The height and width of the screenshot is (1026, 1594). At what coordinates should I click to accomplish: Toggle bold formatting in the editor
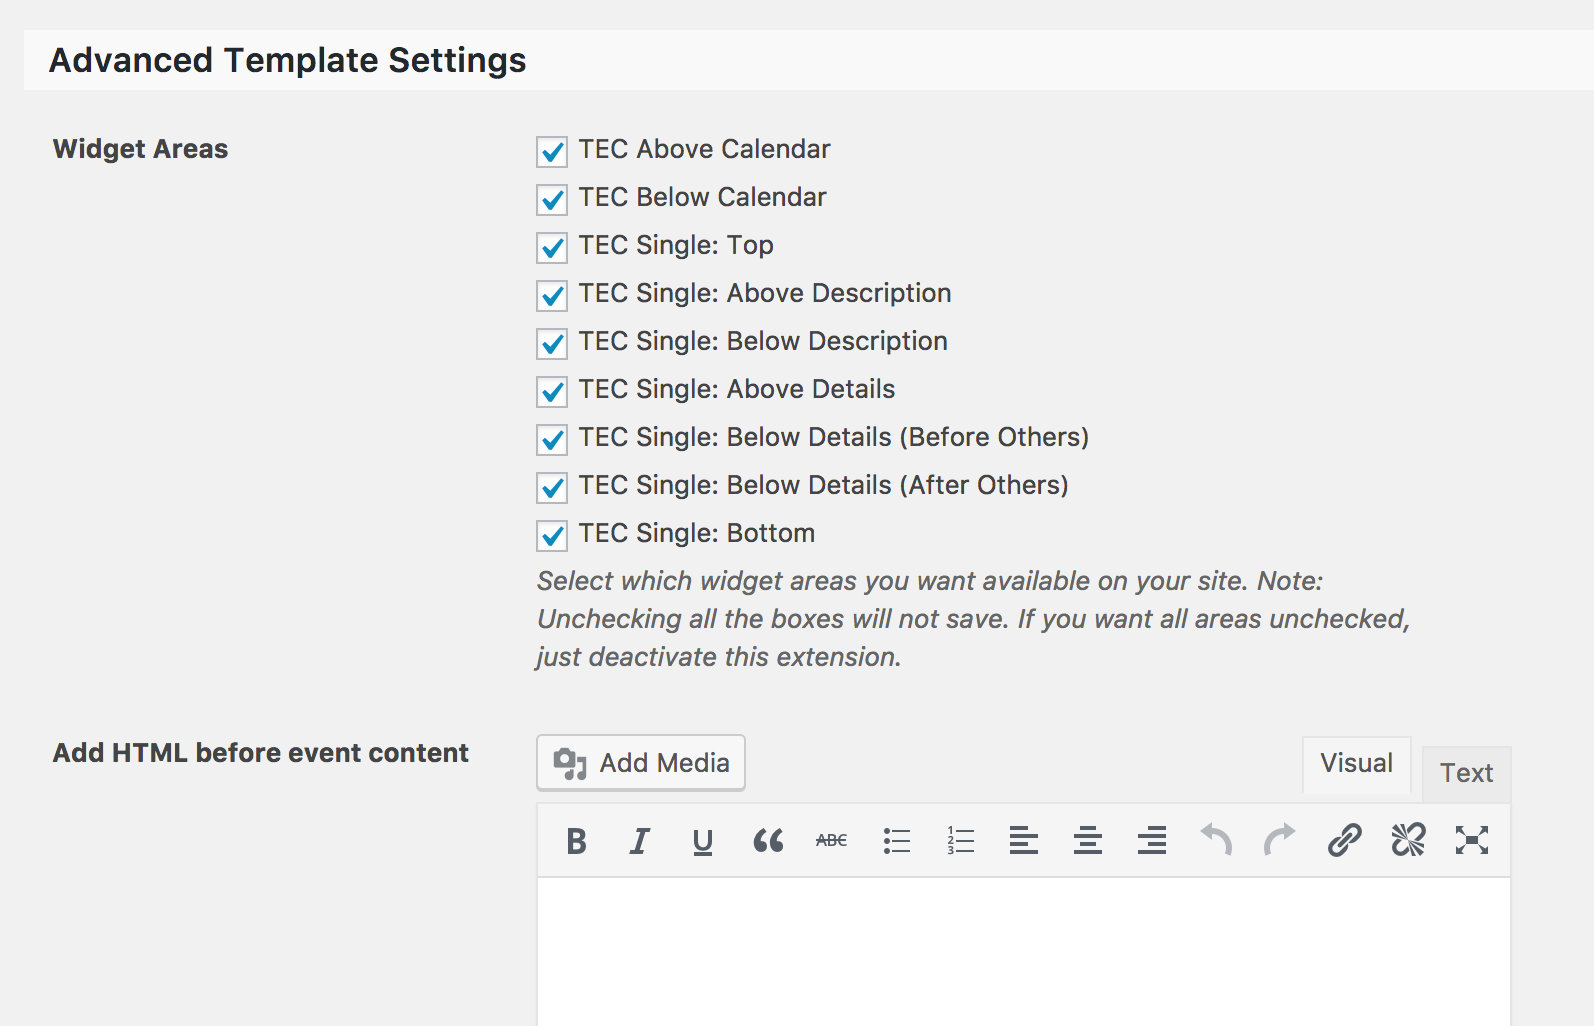pos(576,841)
